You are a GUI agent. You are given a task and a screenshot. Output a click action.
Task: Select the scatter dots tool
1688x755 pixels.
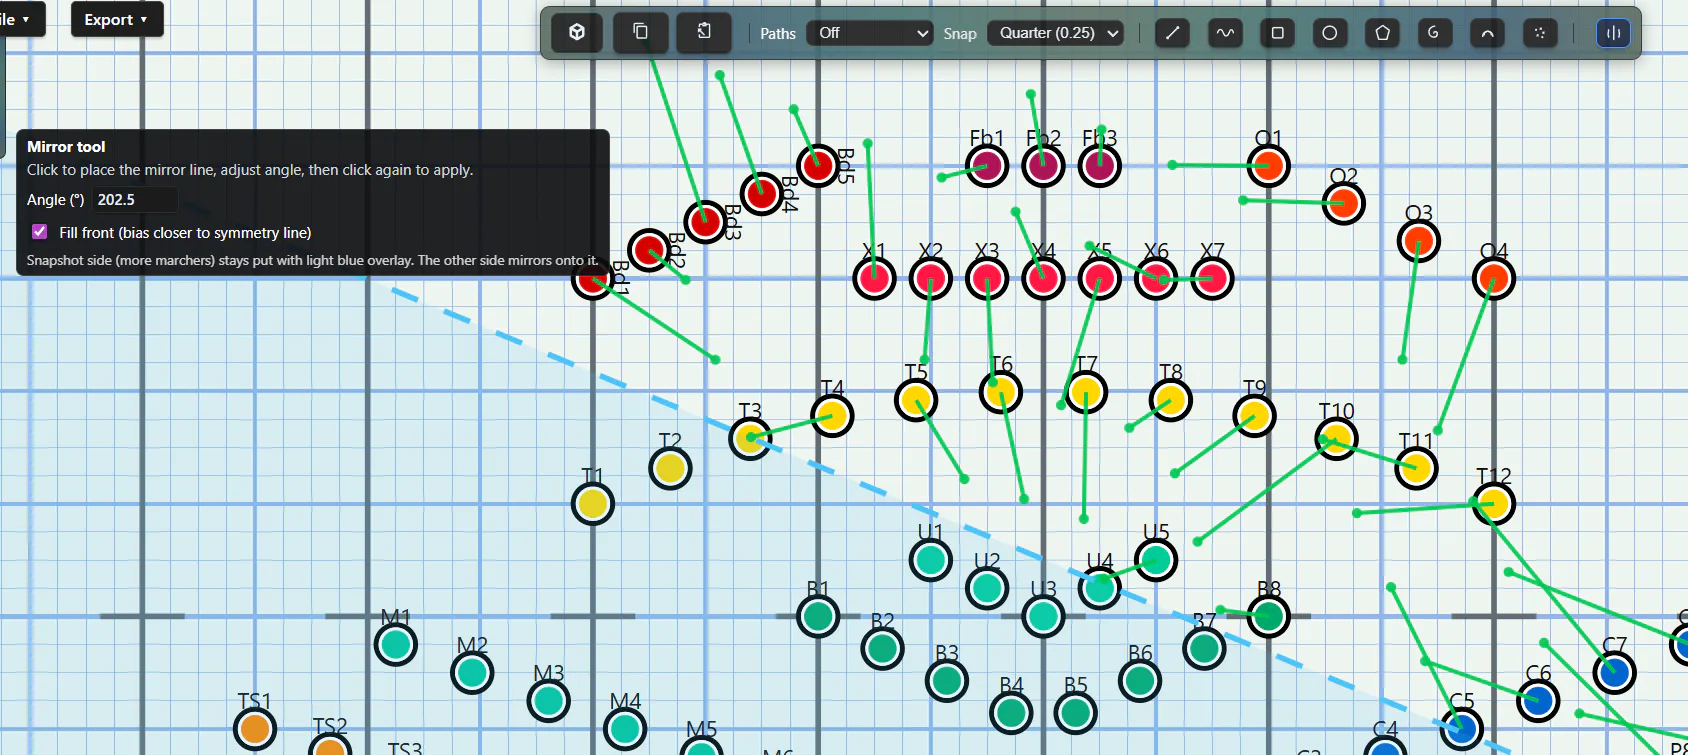coord(1540,33)
